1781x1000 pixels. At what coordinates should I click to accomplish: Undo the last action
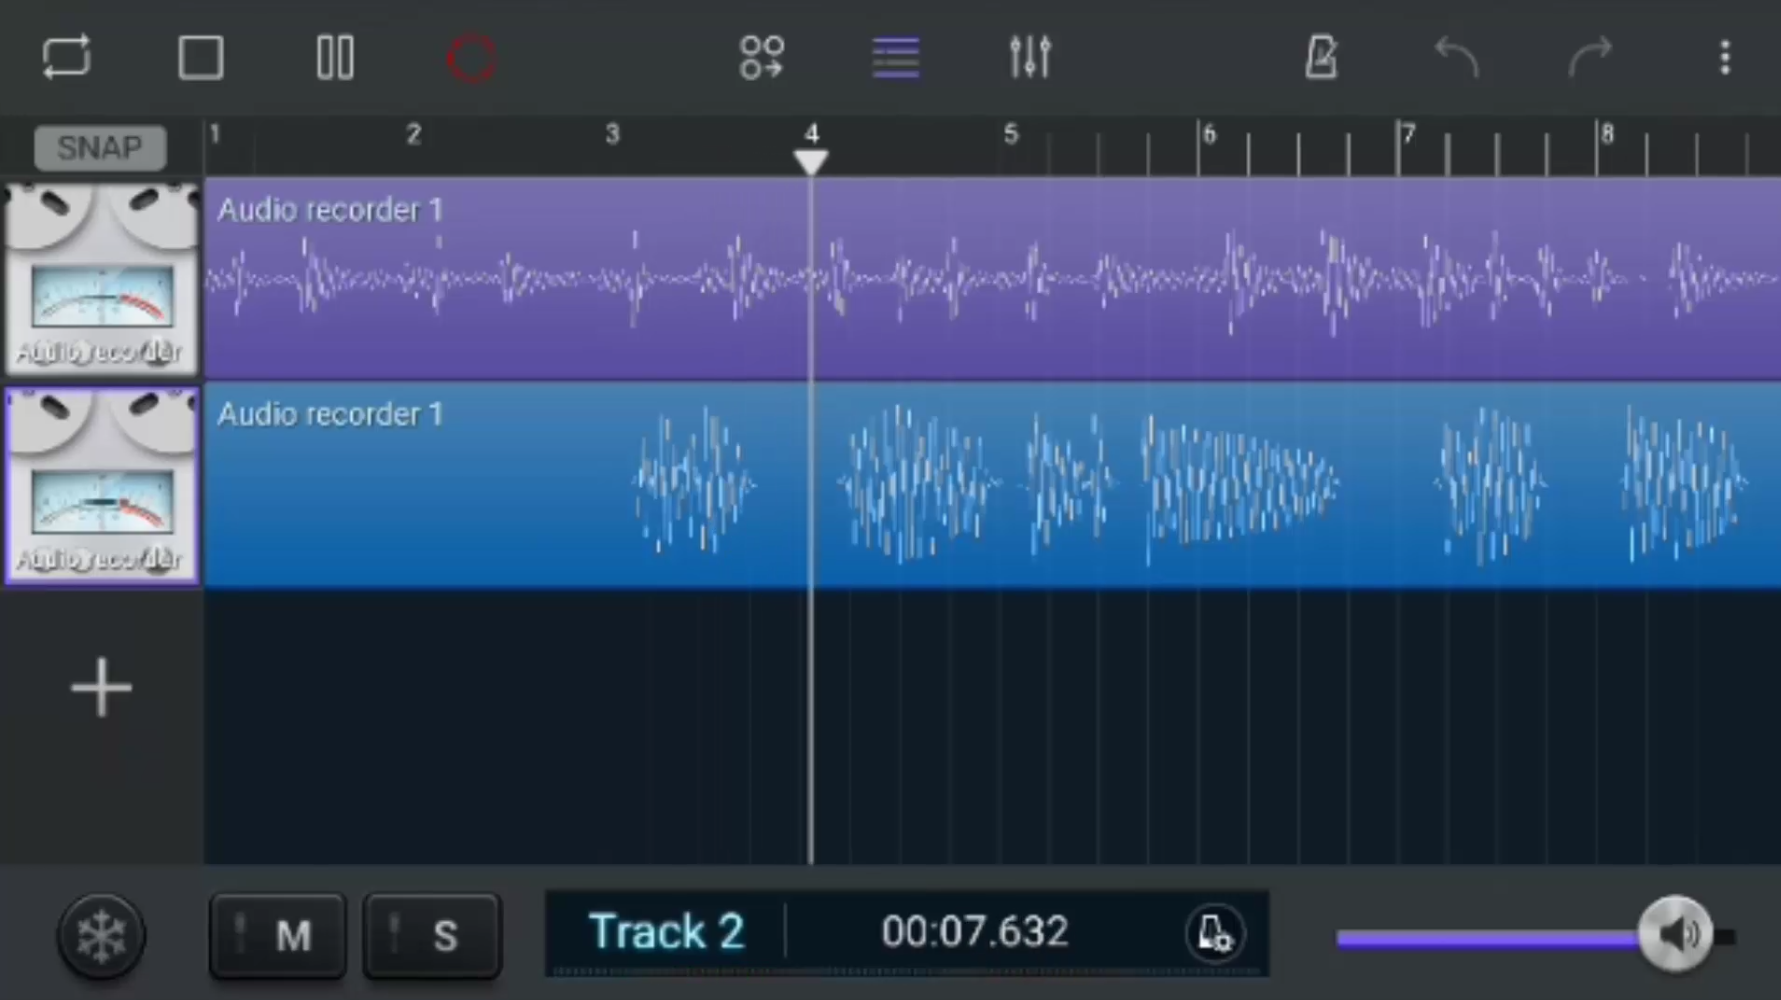[x=1456, y=57]
